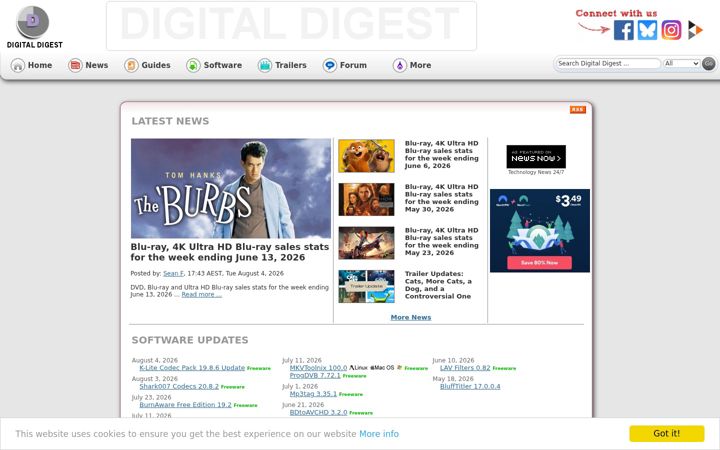
Task: Click the More nav icon
Action: pos(399,65)
